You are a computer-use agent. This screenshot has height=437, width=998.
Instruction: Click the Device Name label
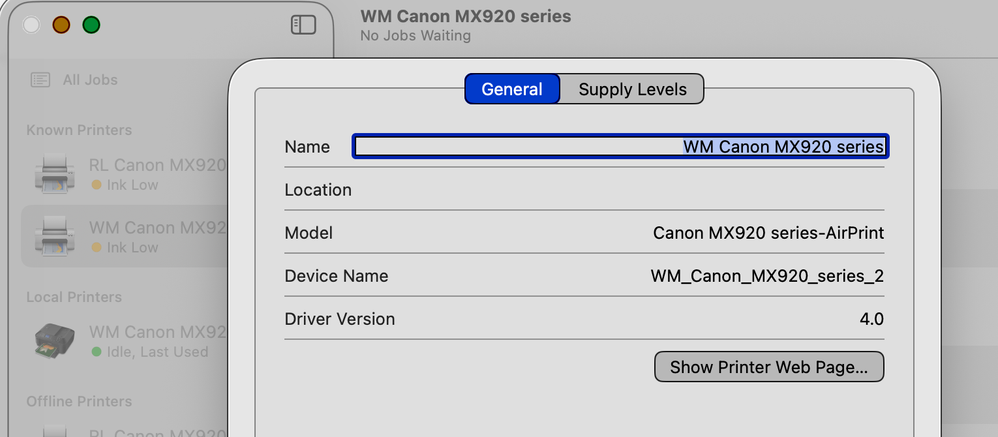click(x=336, y=277)
